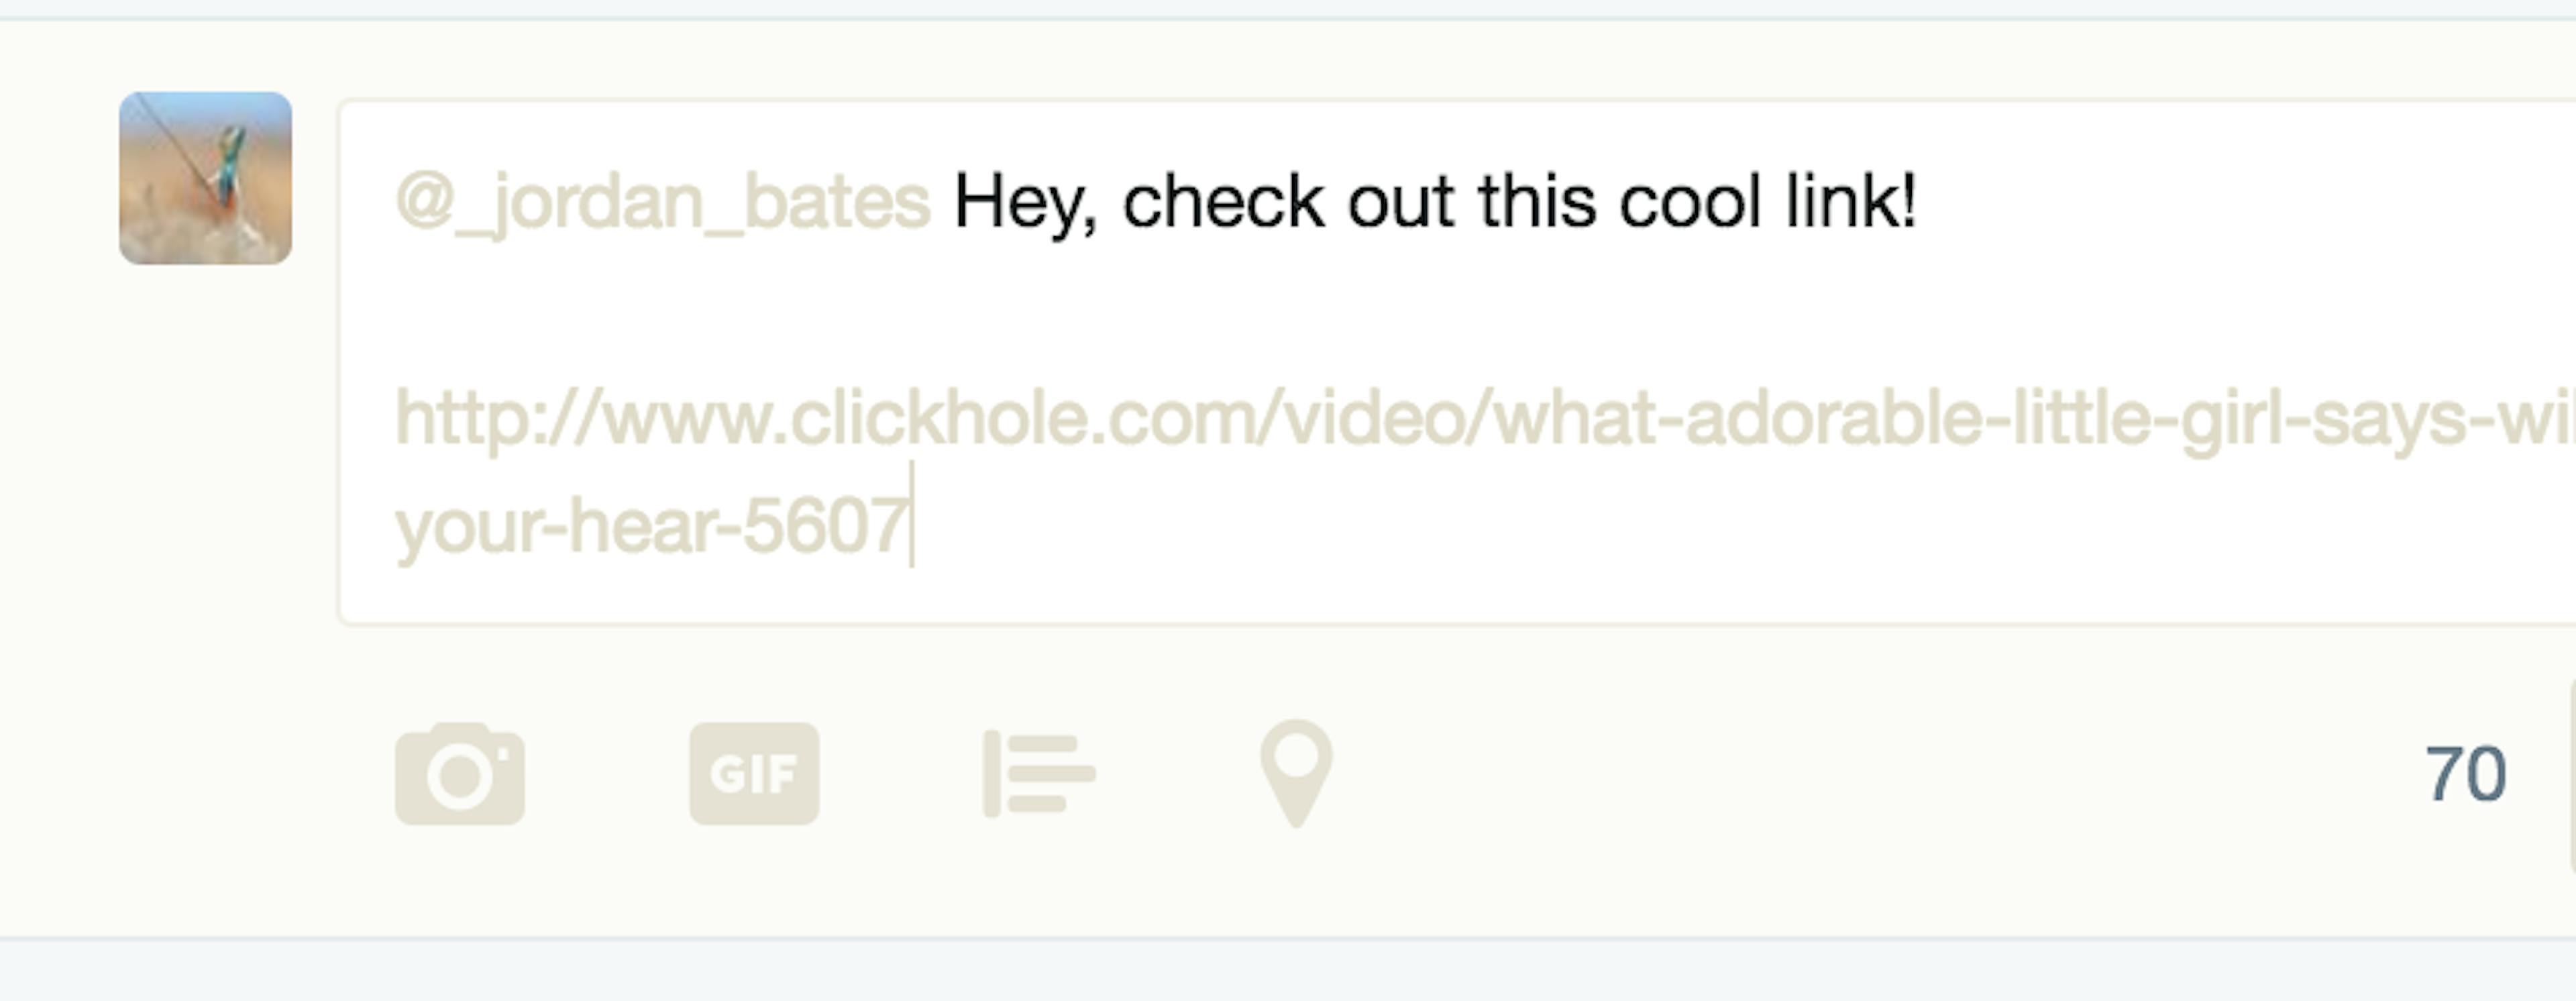This screenshot has width=2576, height=1001.
Task: Open the GIF picker
Action: pyautogui.click(x=754, y=774)
